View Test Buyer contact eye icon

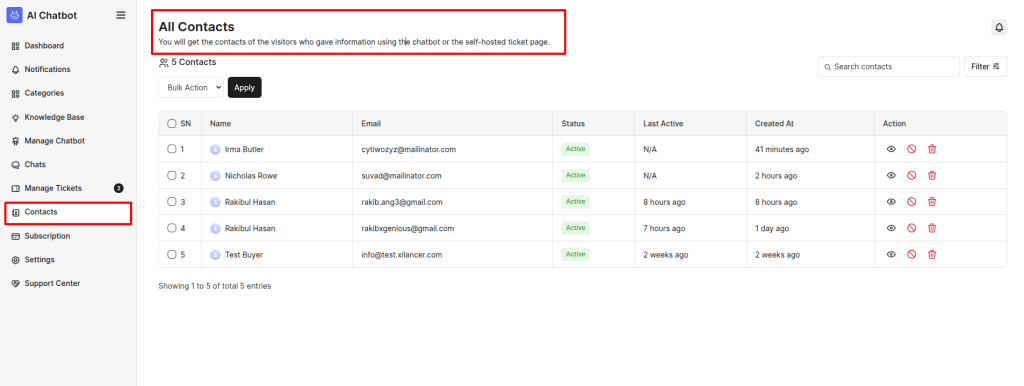[891, 255]
